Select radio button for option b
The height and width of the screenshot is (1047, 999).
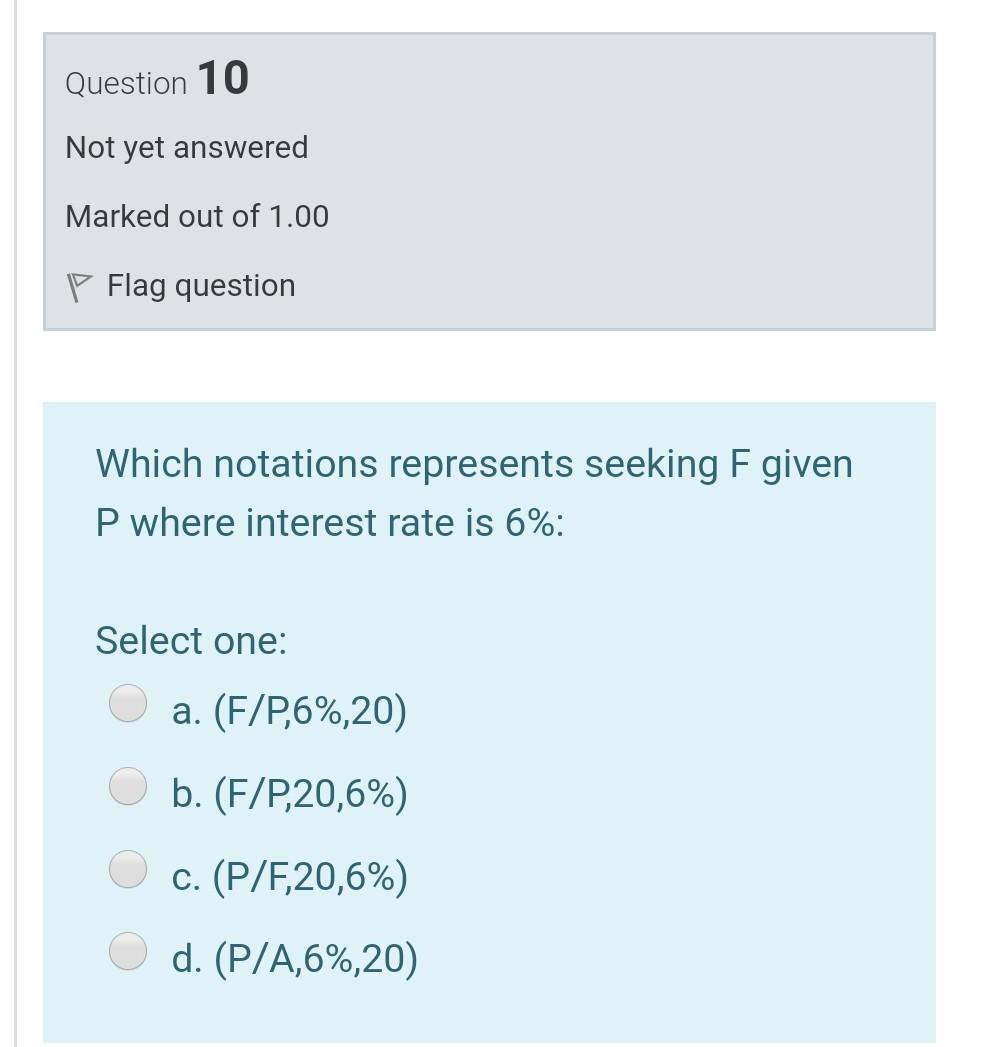coord(128,786)
